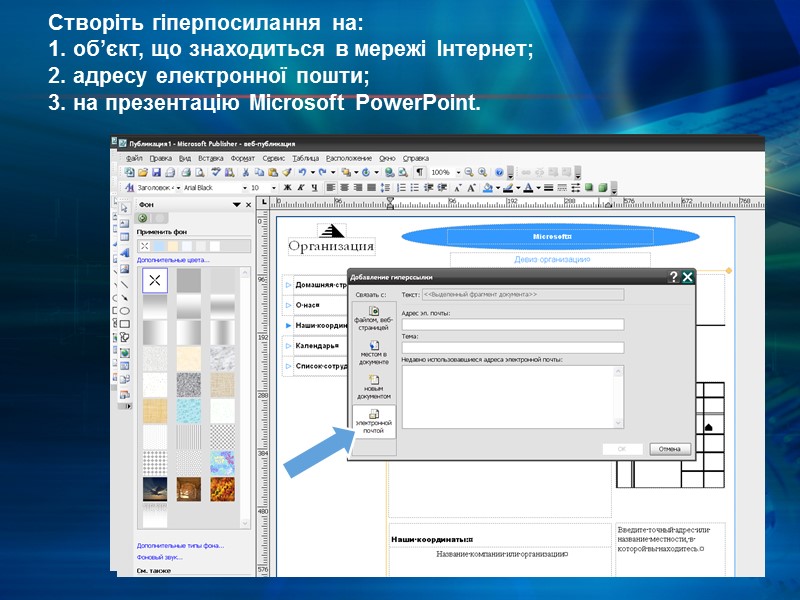
Task: Select the Insert Table tool in toolbox
Action: click(124, 237)
